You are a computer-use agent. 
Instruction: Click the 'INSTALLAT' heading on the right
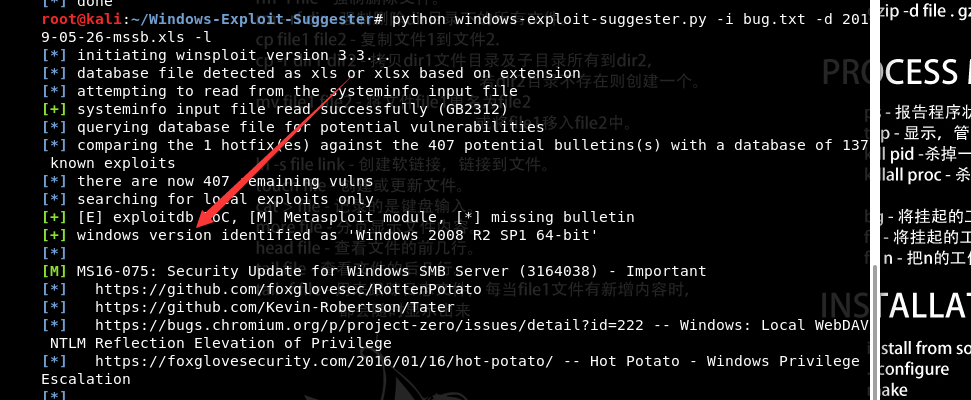click(895, 304)
